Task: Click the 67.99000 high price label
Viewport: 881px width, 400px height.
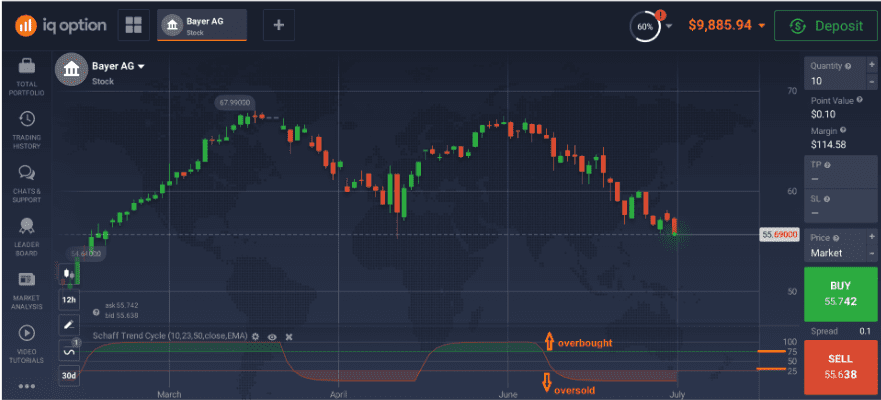Action: tap(235, 103)
